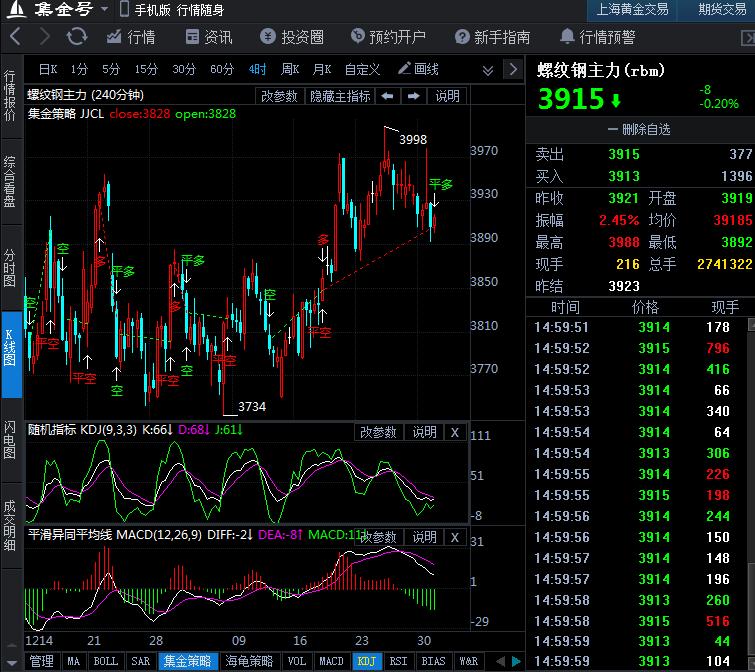This screenshot has height=672, width=755.
Task: Open the 分时图 sidebar tab
Action: 11,268
